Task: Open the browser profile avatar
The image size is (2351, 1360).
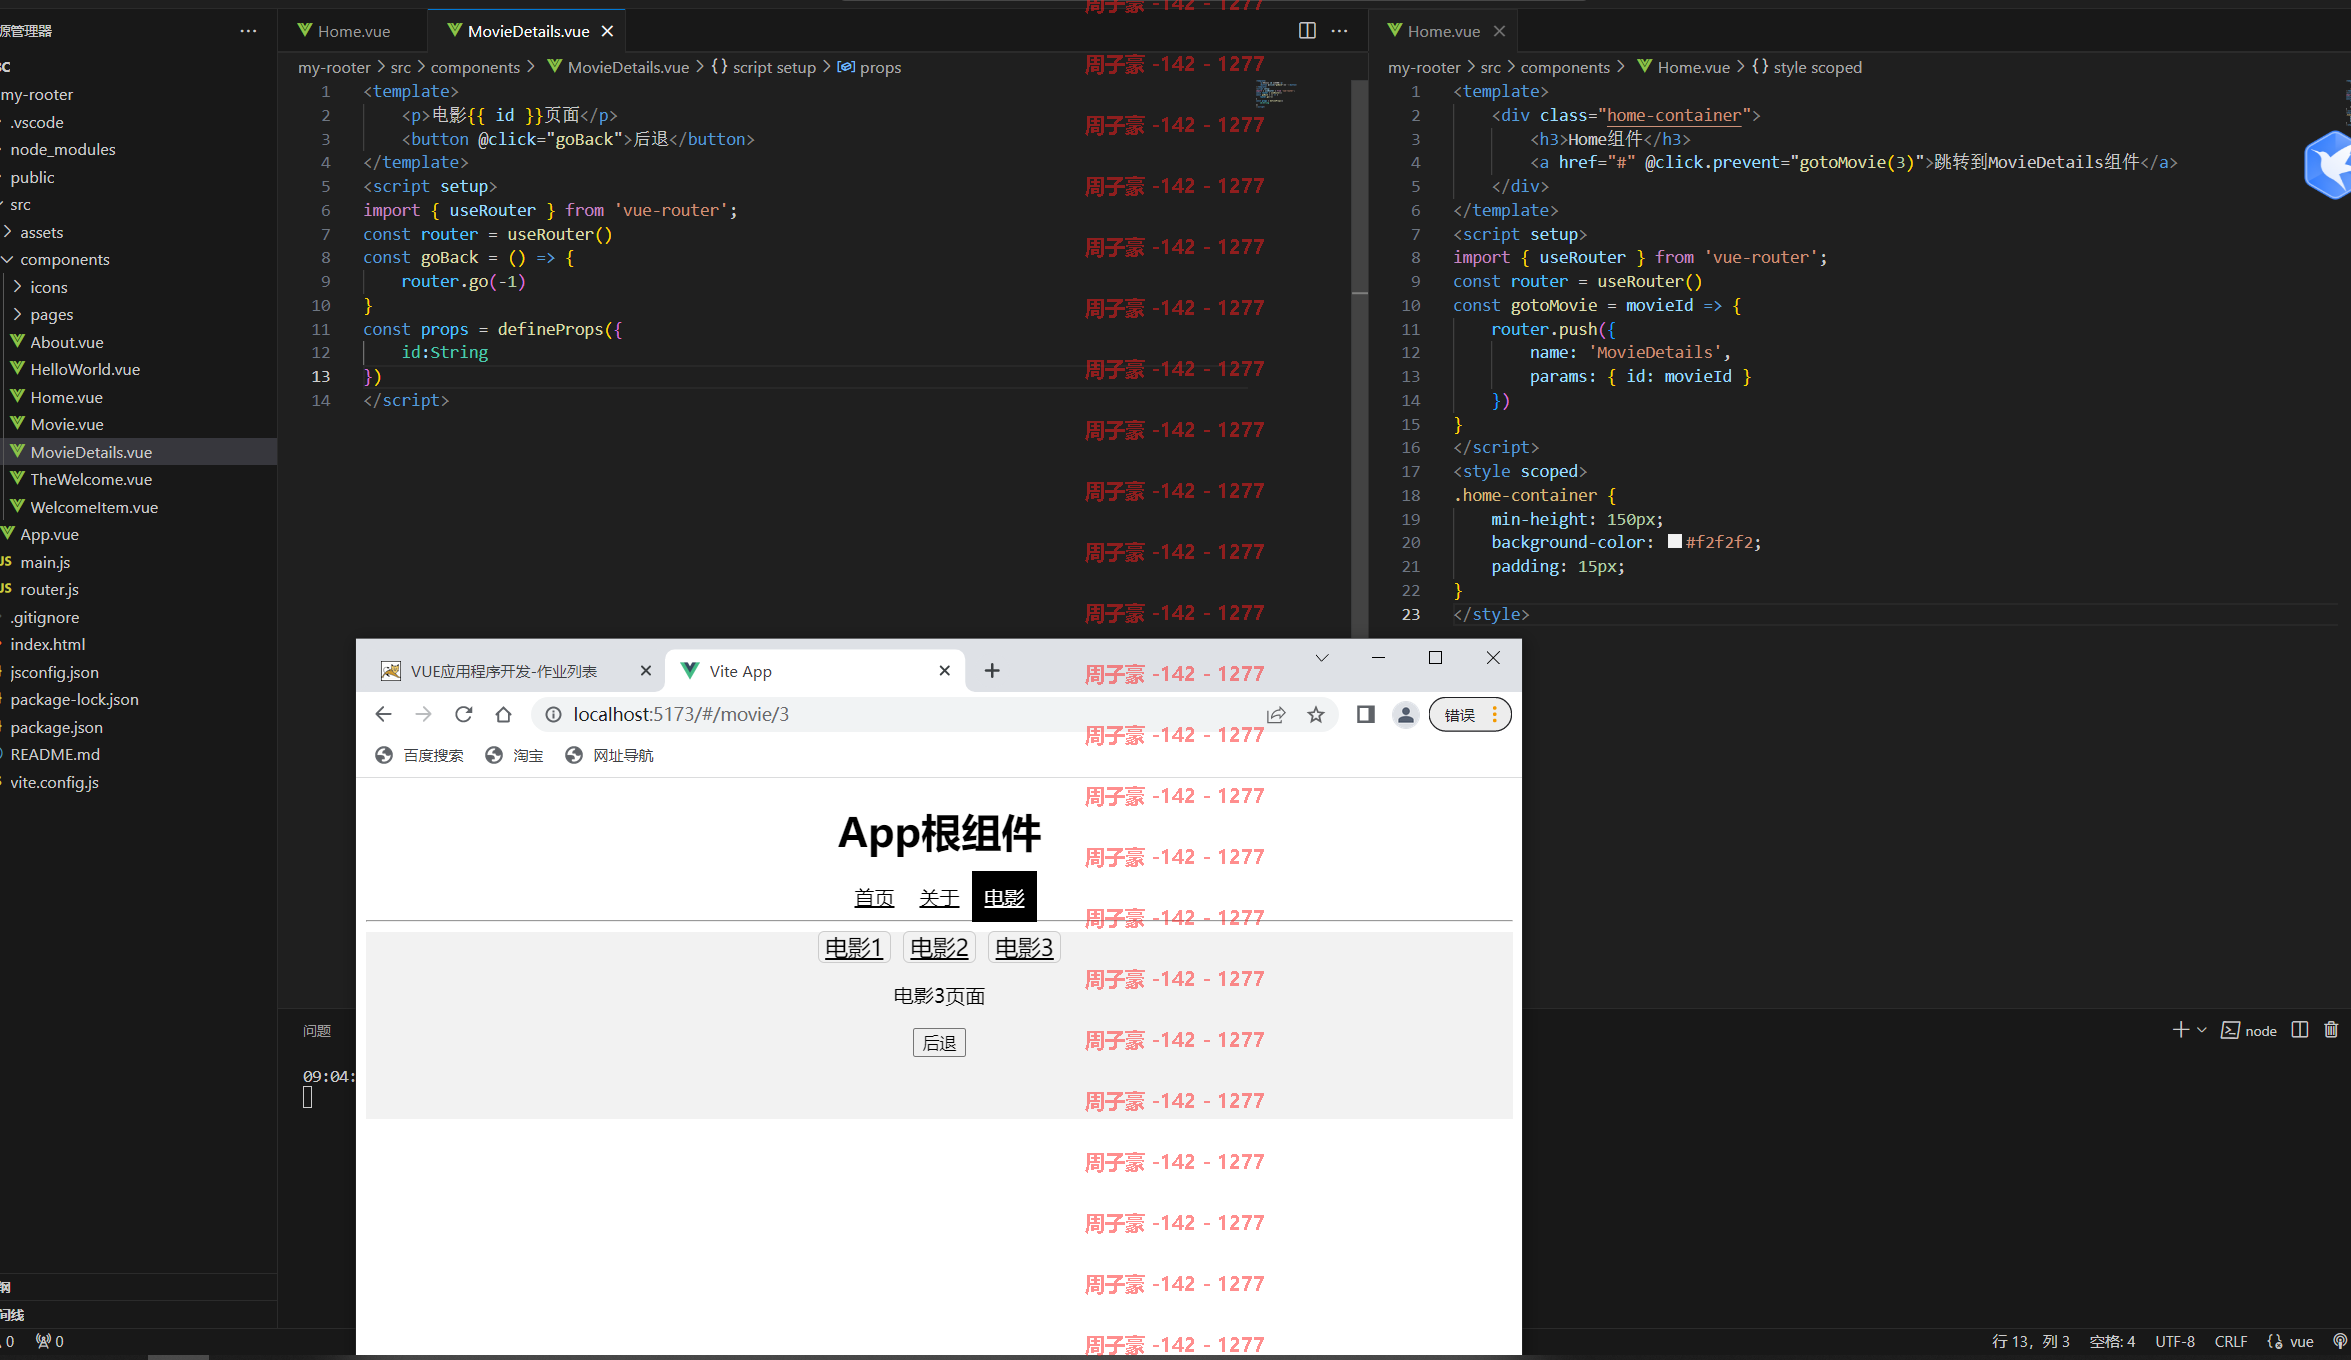Action: point(1405,714)
